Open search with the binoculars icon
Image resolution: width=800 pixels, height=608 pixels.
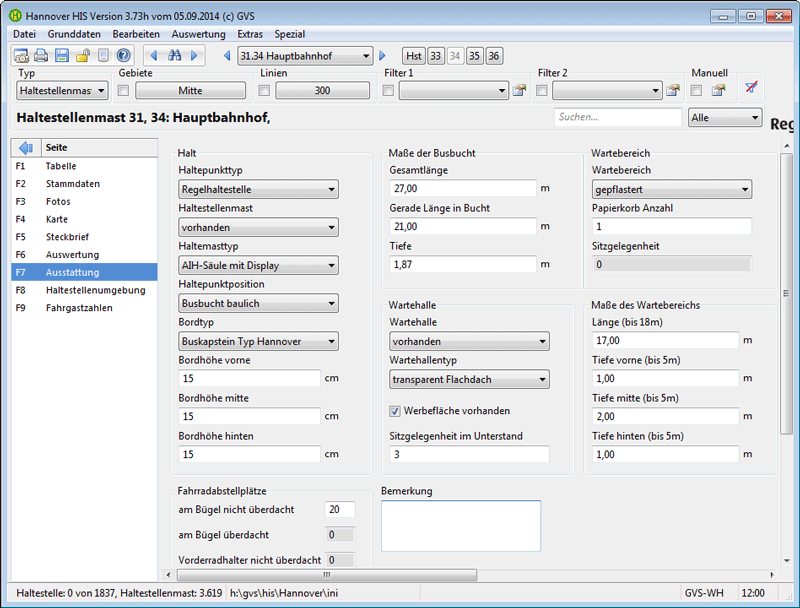point(174,56)
